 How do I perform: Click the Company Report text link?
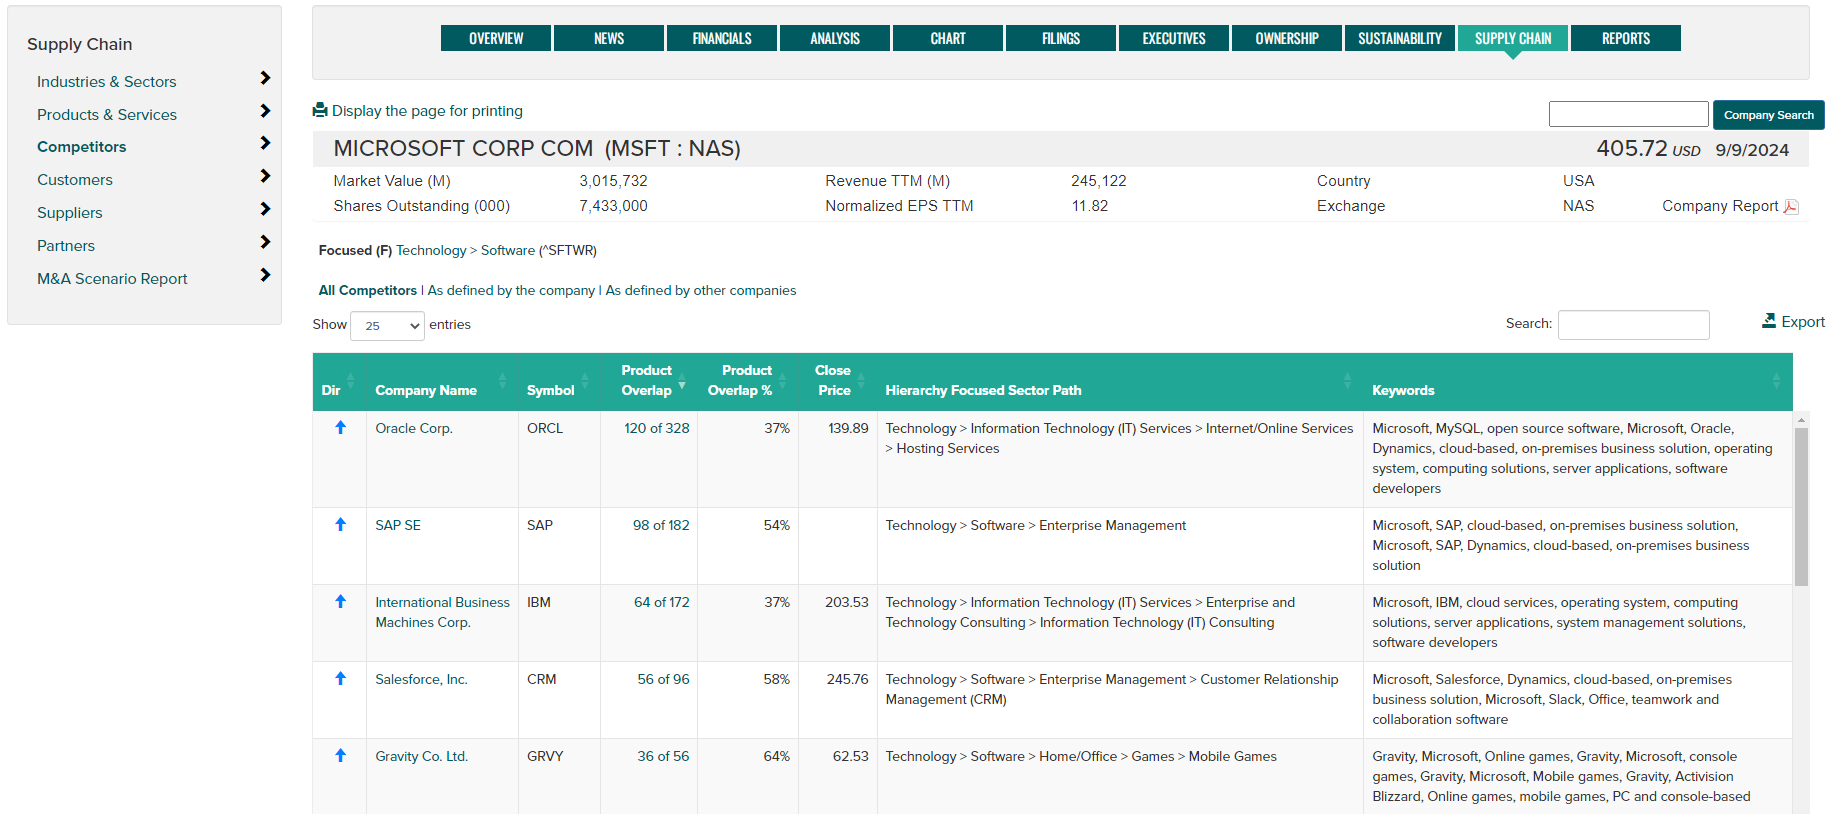1720,206
